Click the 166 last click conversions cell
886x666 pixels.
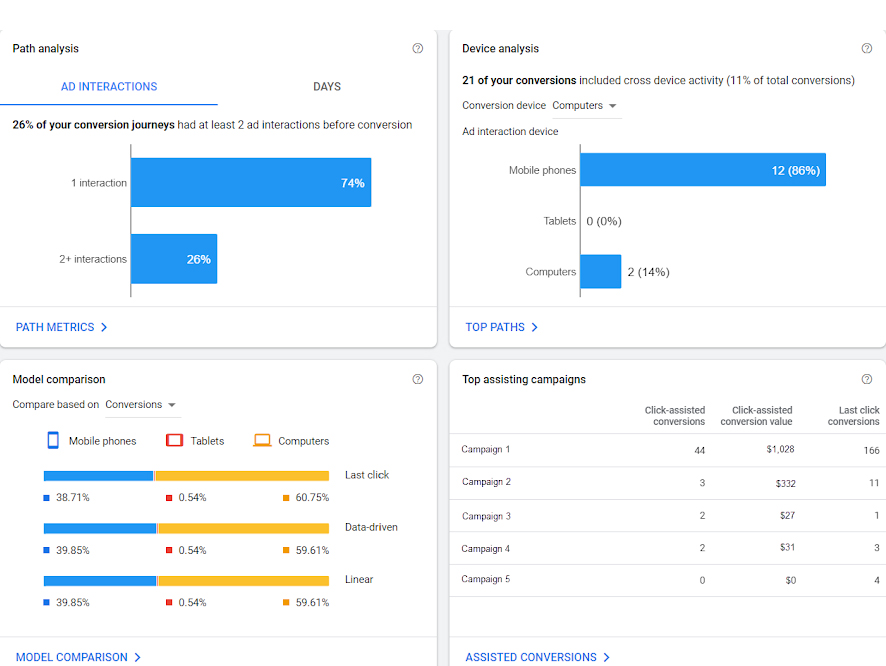871,450
